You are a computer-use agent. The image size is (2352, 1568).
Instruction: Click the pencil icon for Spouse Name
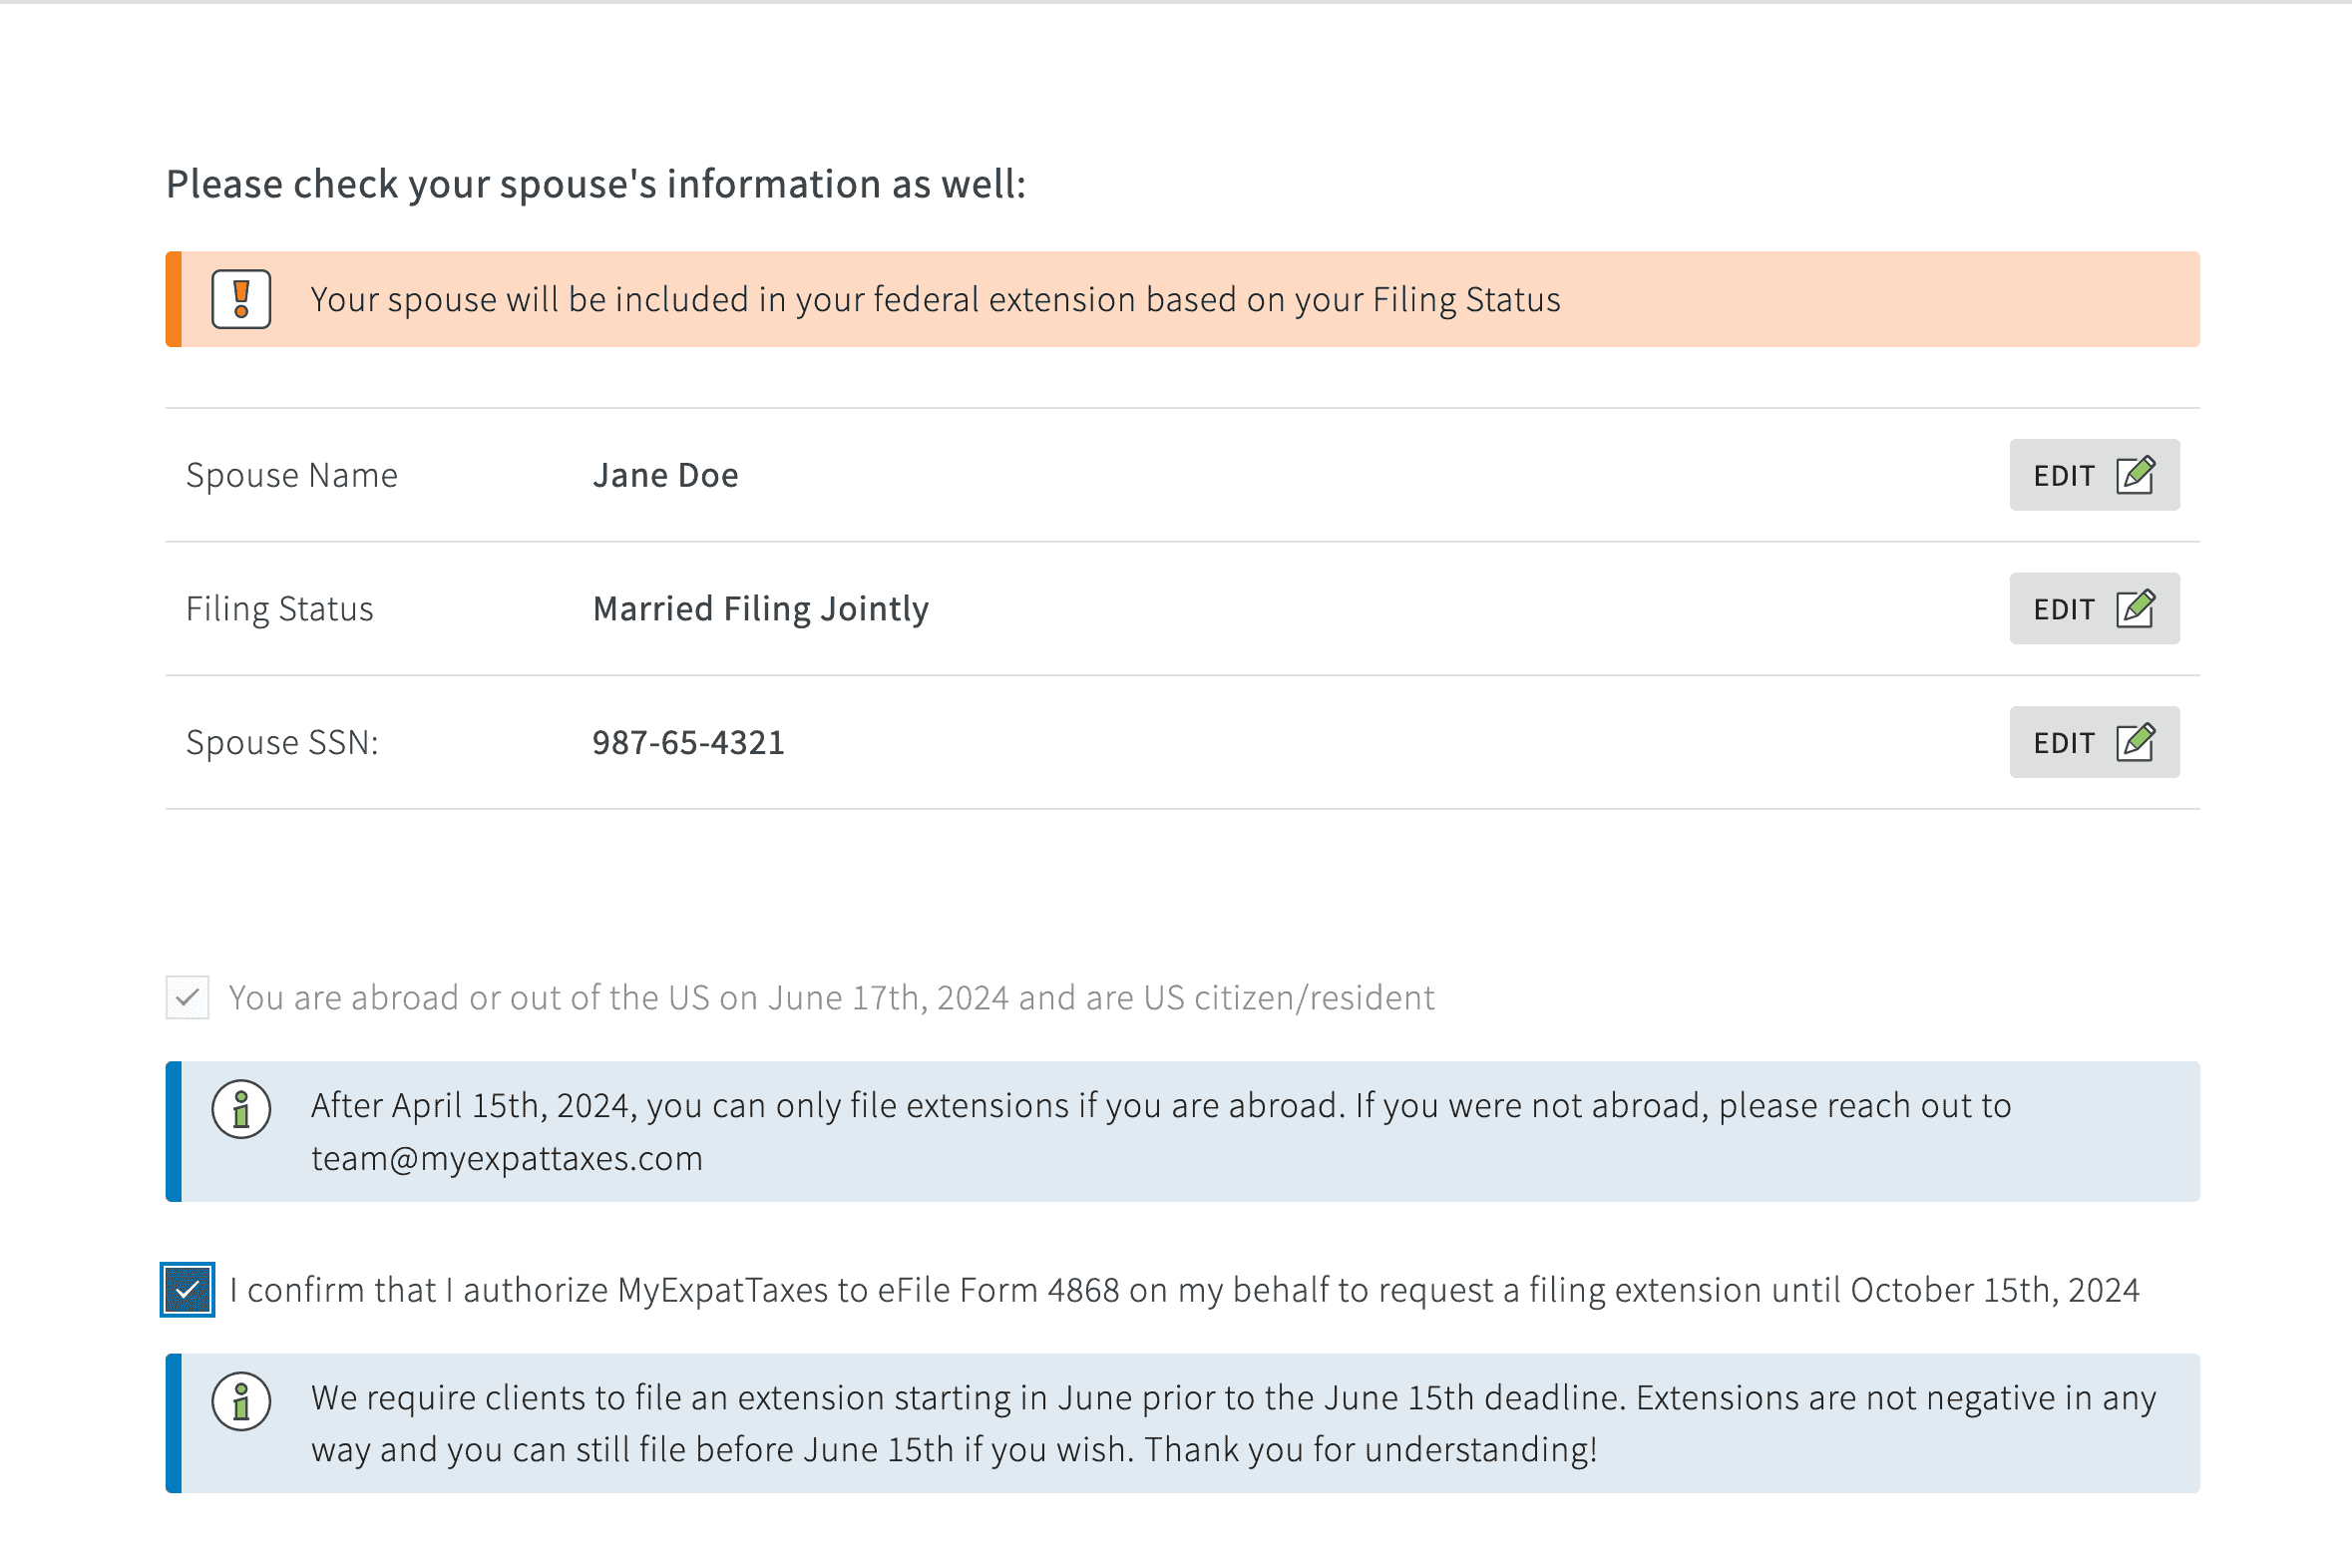point(2135,475)
